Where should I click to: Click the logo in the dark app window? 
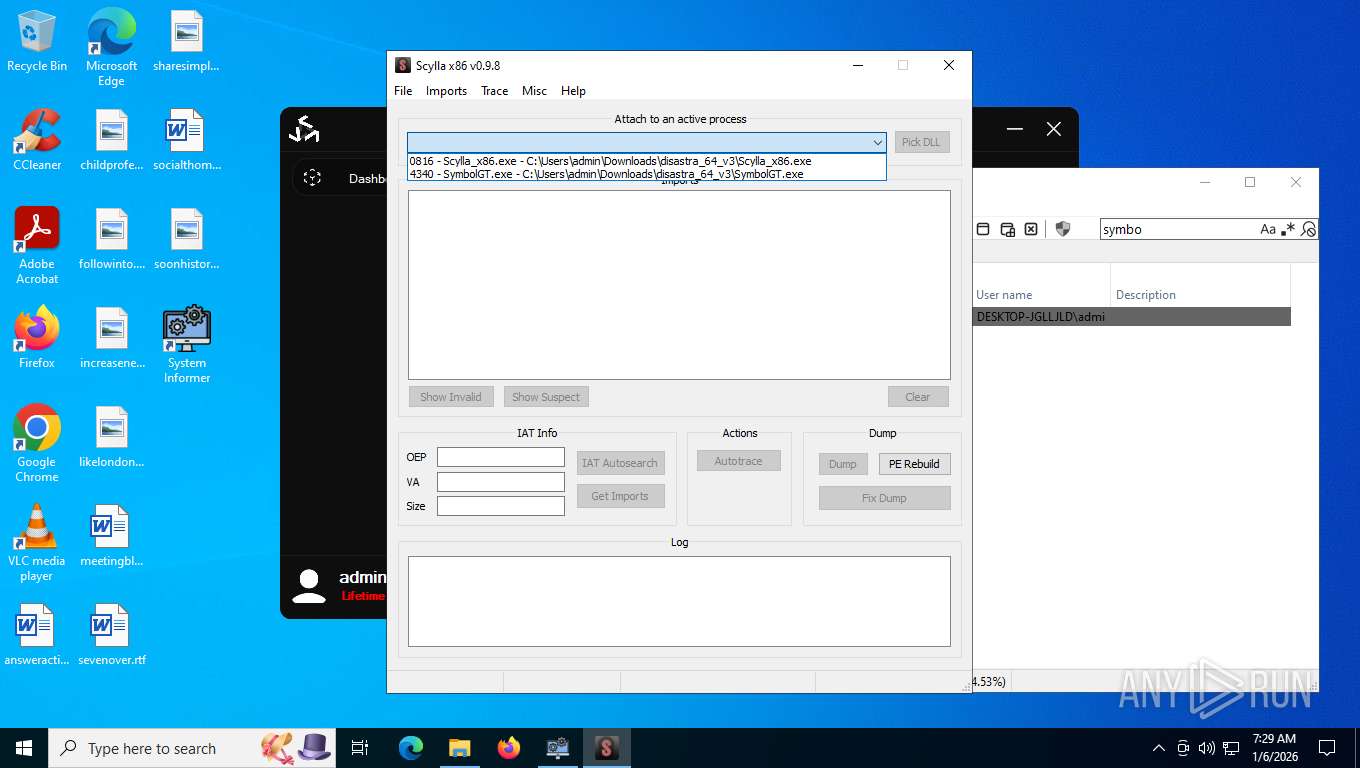pyautogui.click(x=304, y=129)
